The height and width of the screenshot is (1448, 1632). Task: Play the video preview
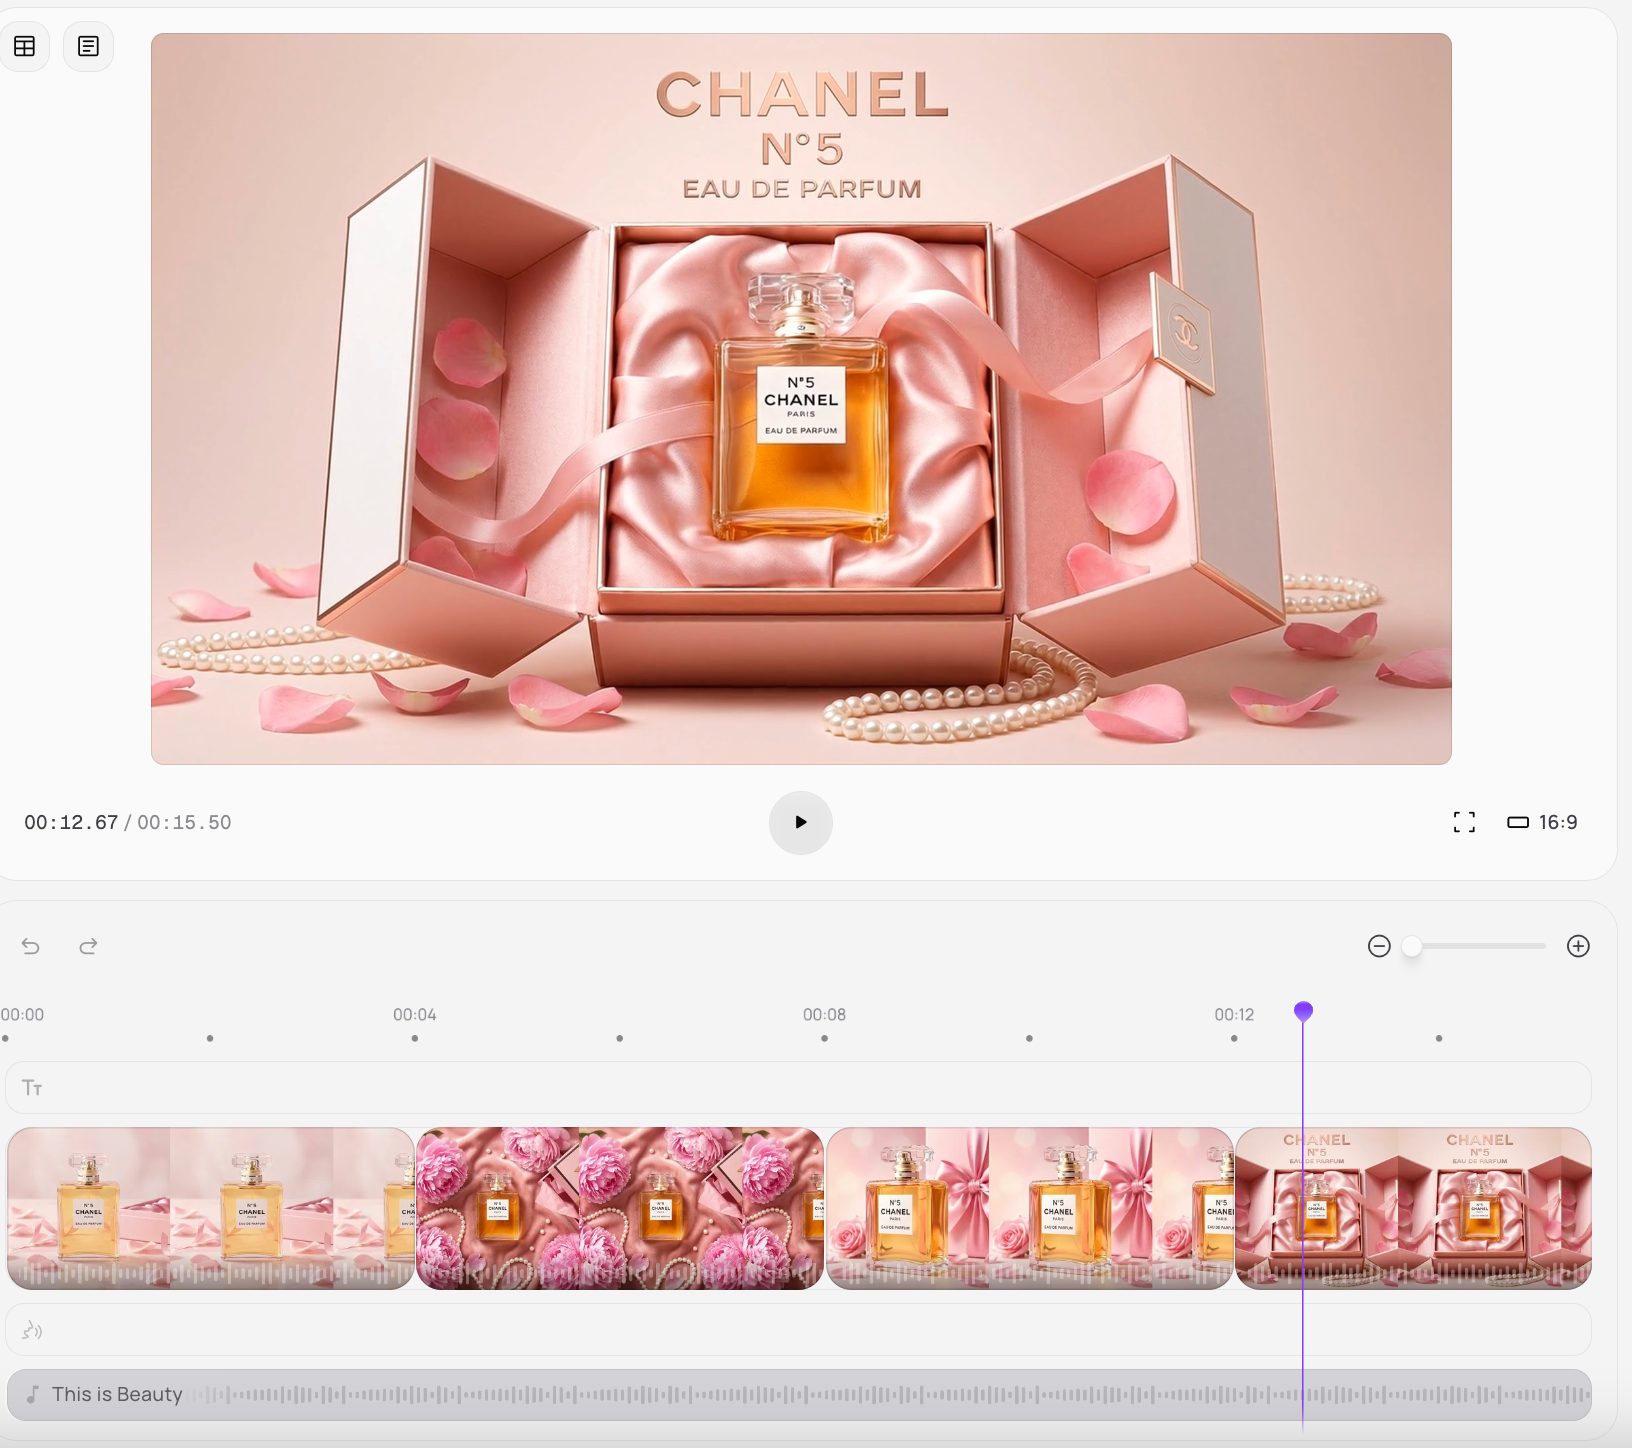click(800, 822)
